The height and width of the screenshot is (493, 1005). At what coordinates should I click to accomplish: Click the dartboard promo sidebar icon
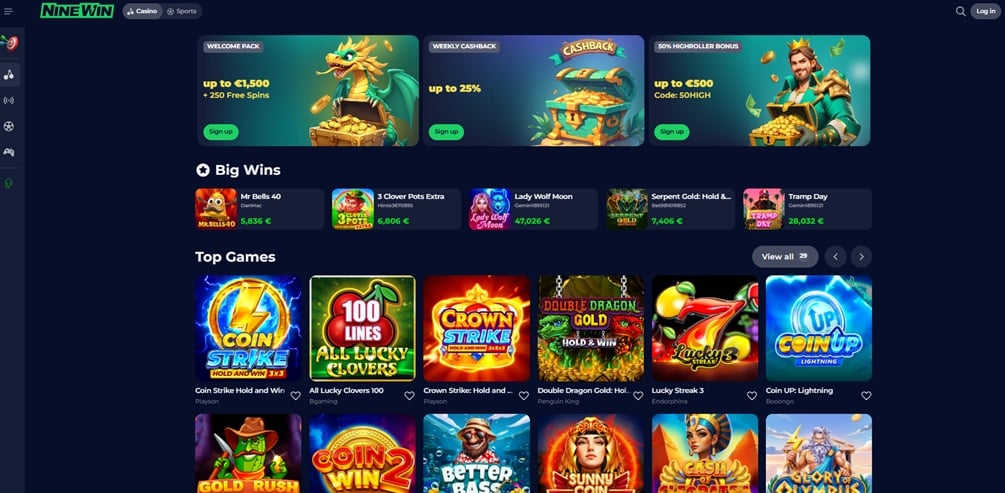(9, 43)
